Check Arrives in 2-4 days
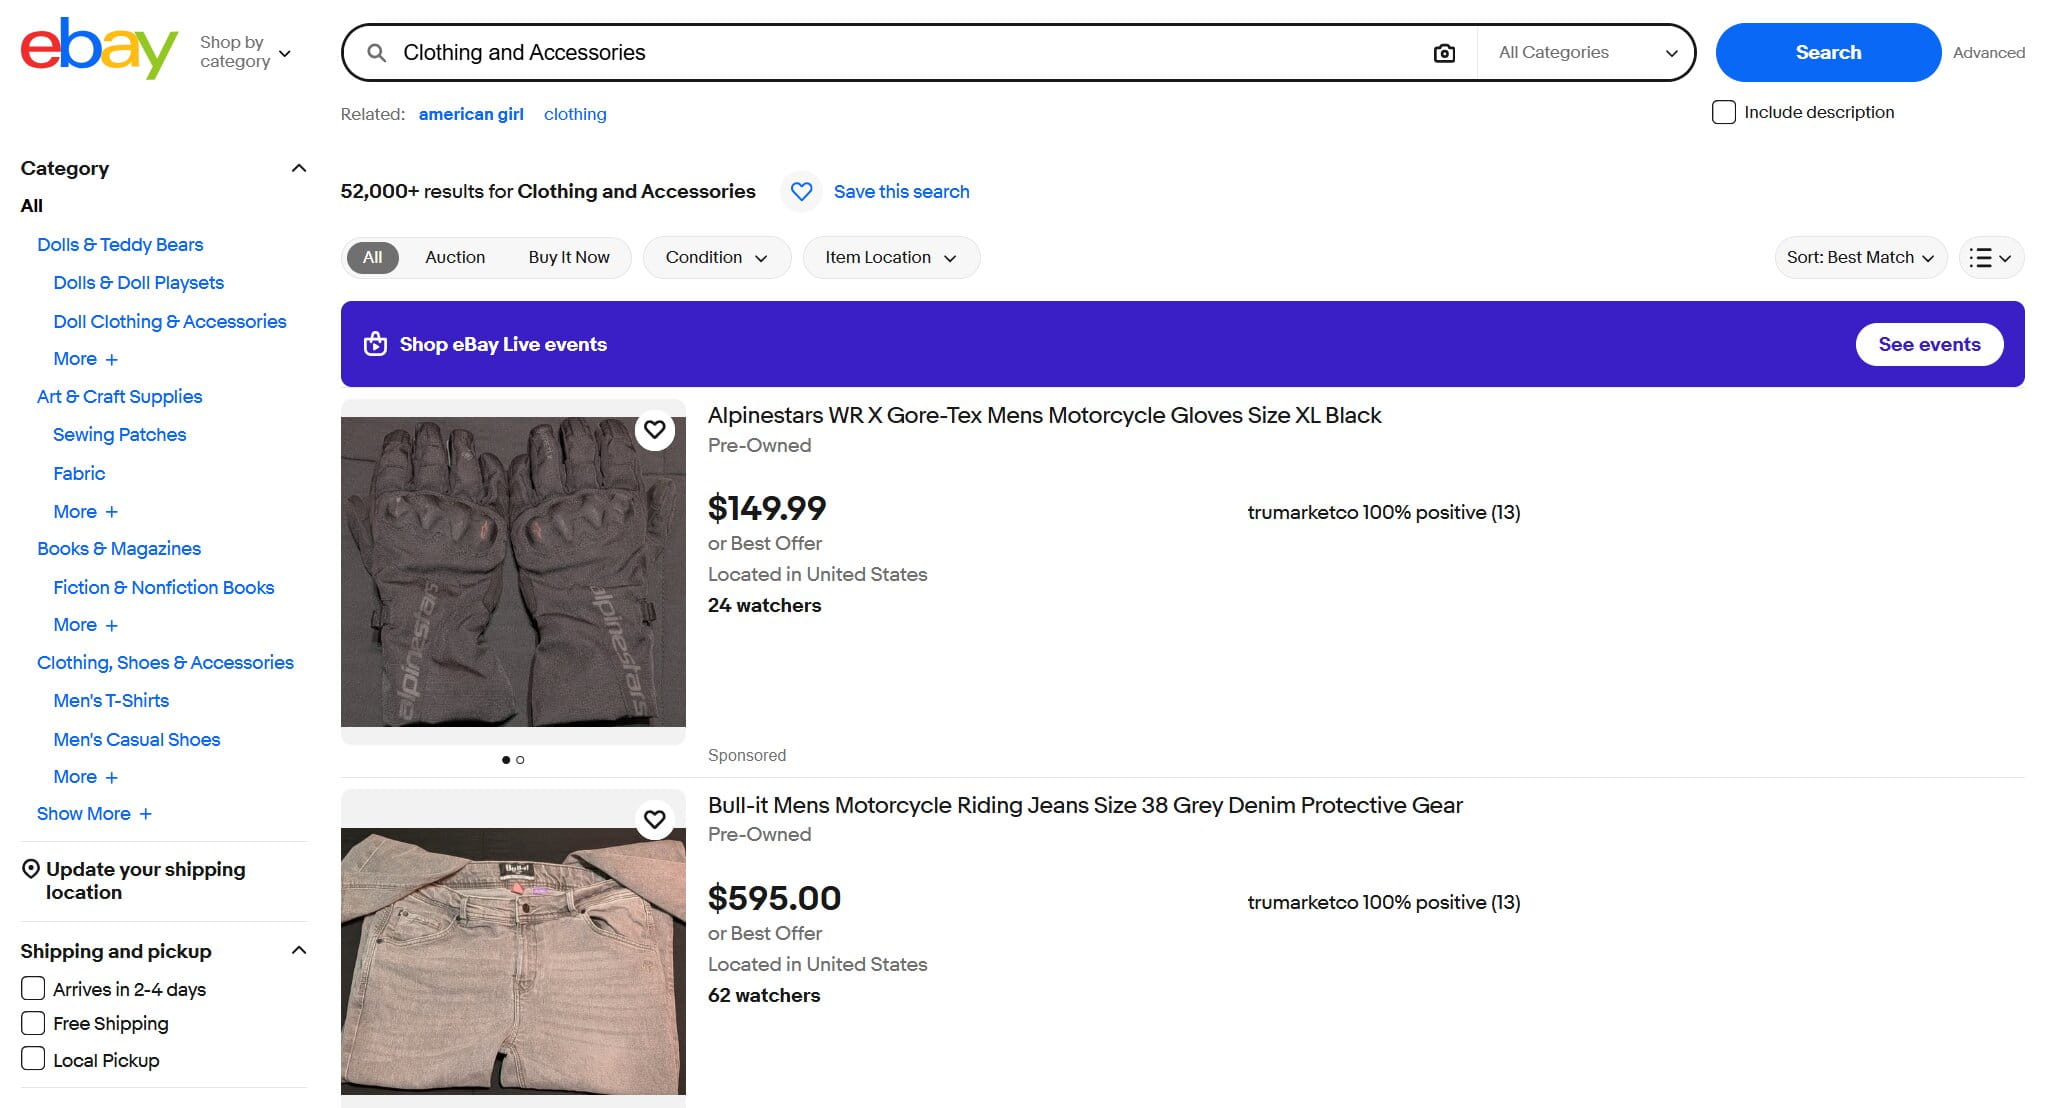 [x=33, y=989]
